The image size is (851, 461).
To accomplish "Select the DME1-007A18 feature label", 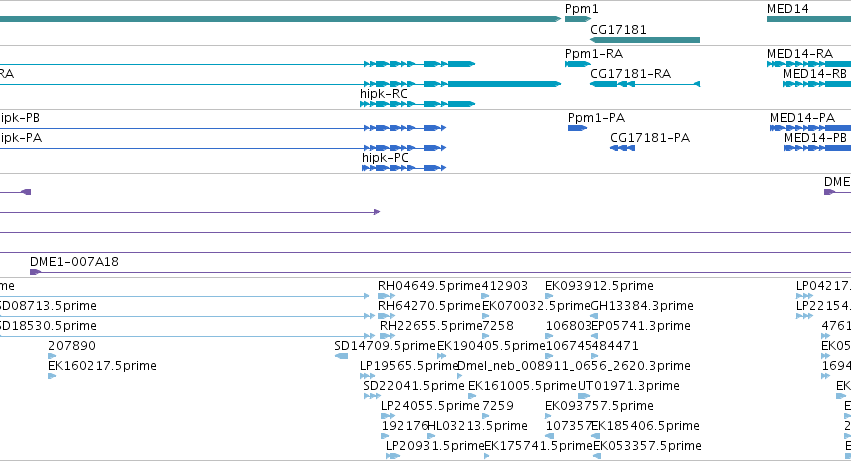I will (74, 262).
